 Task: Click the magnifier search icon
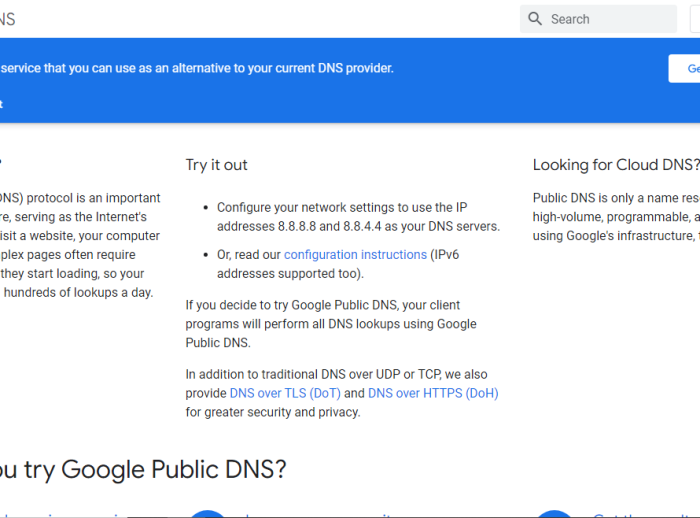pos(534,19)
